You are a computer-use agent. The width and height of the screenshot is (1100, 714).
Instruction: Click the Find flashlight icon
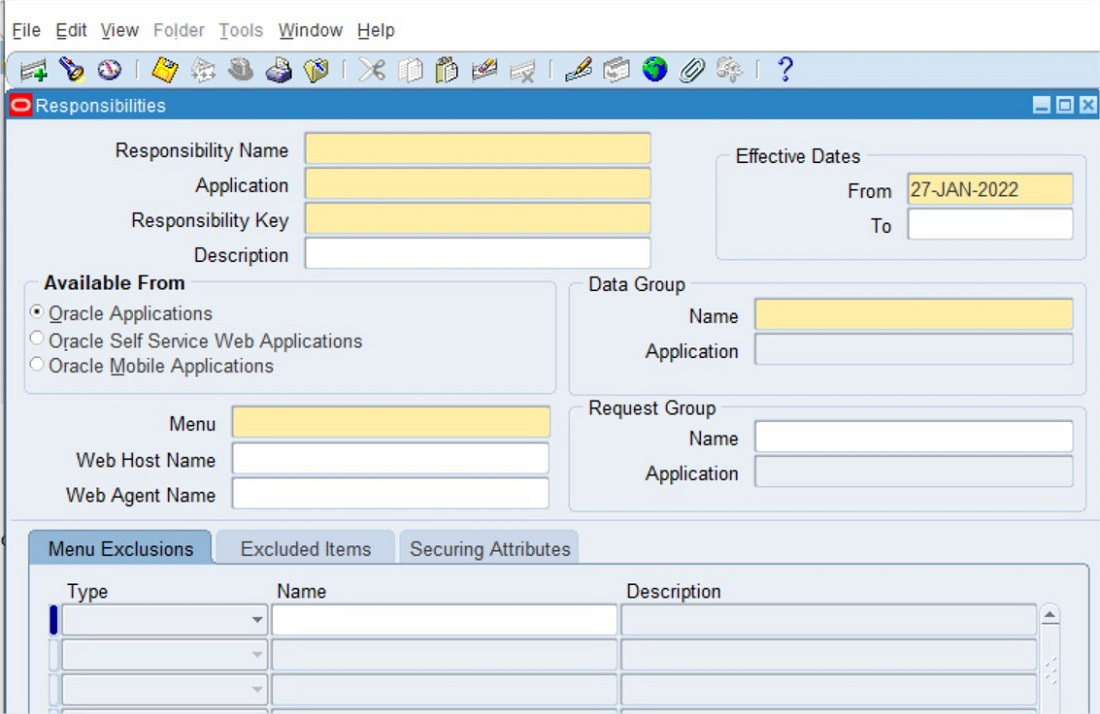(x=71, y=70)
